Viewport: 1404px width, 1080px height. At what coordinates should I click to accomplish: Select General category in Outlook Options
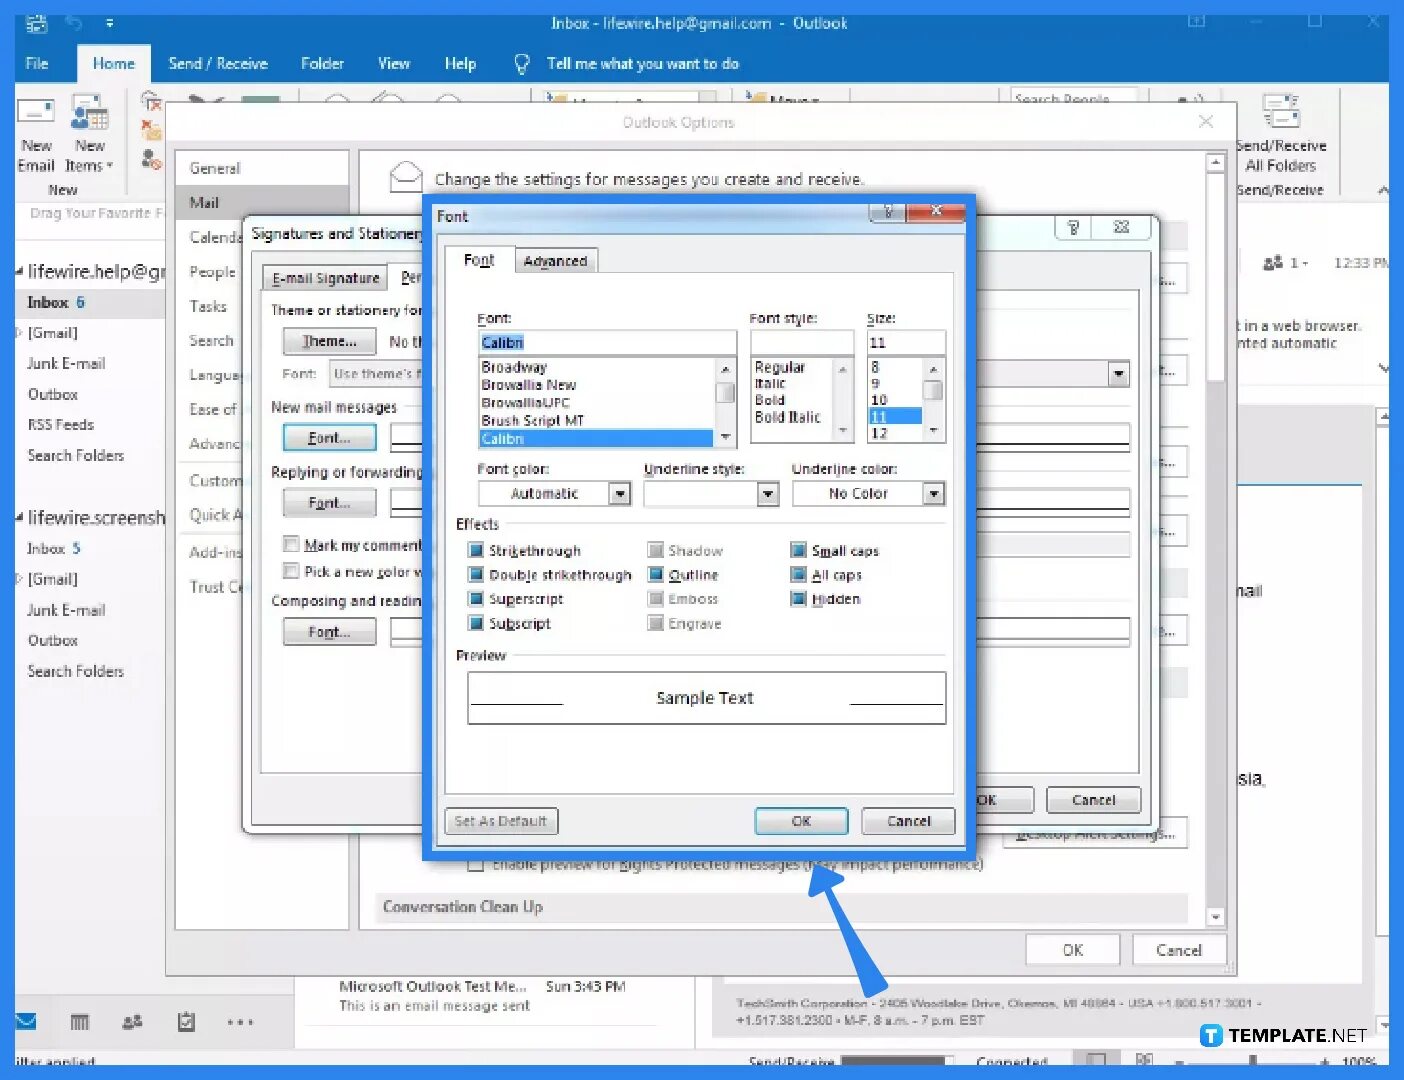(x=262, y=168)
